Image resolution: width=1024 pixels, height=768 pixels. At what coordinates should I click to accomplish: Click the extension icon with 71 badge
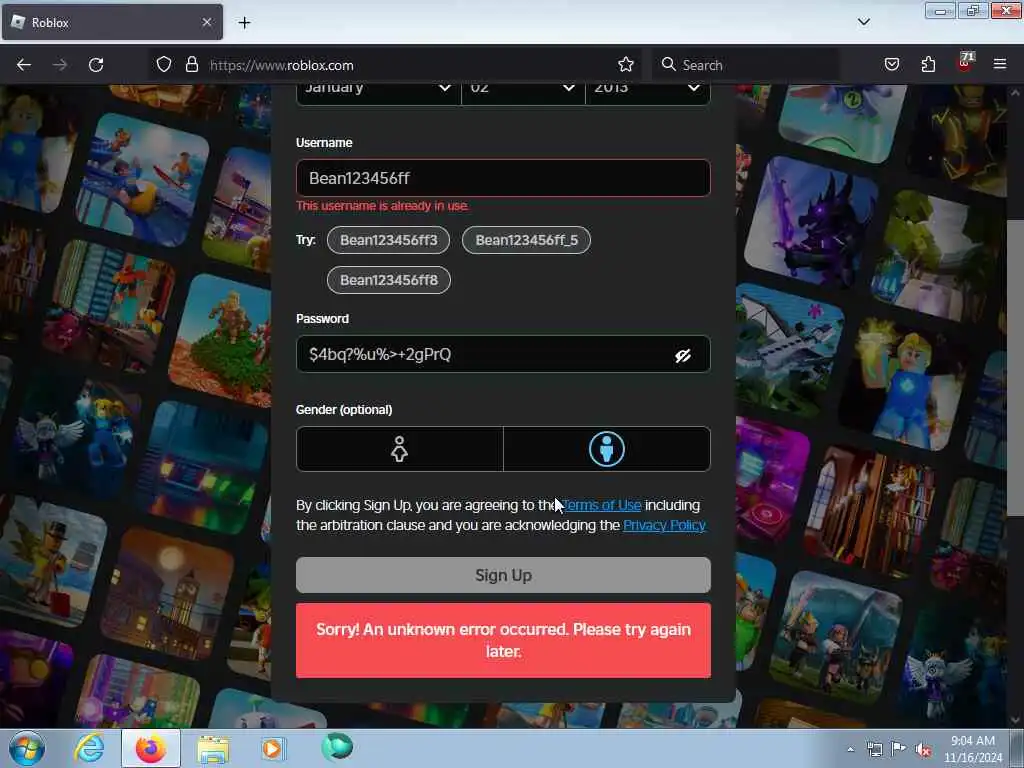965,63
